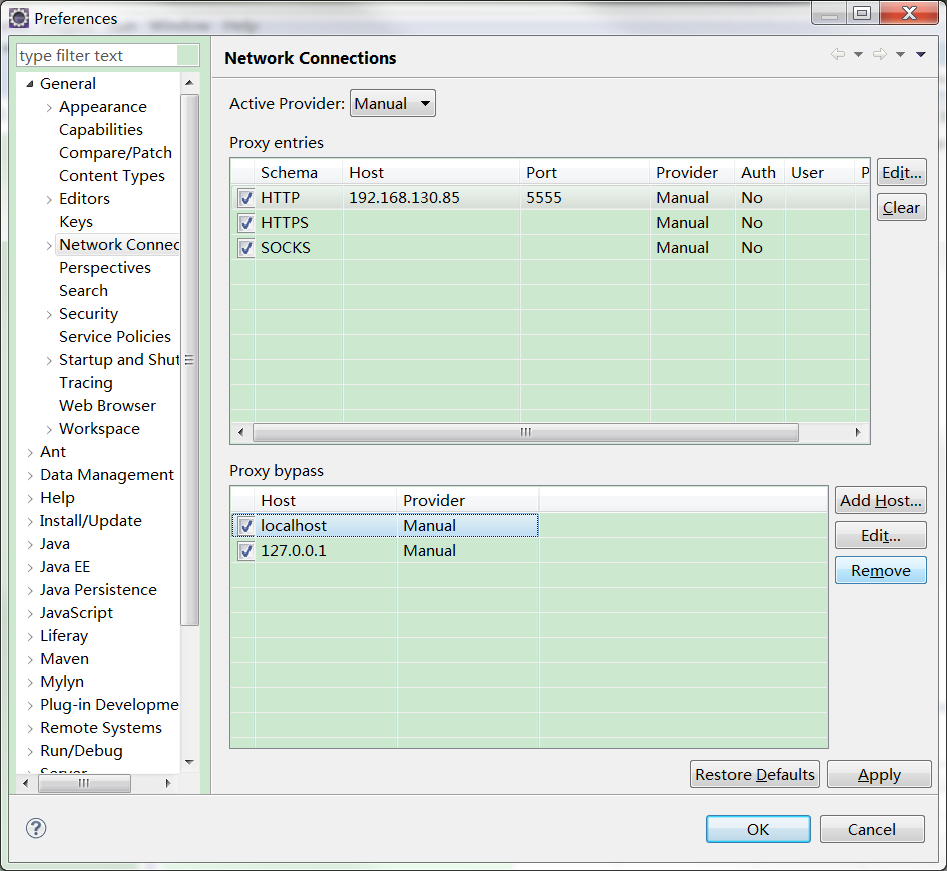Collapse the General tree node

(30, 84)
